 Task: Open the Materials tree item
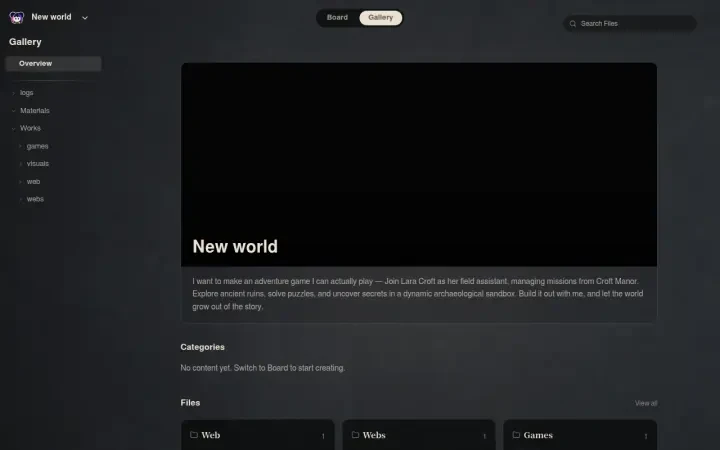pos(35,111)
